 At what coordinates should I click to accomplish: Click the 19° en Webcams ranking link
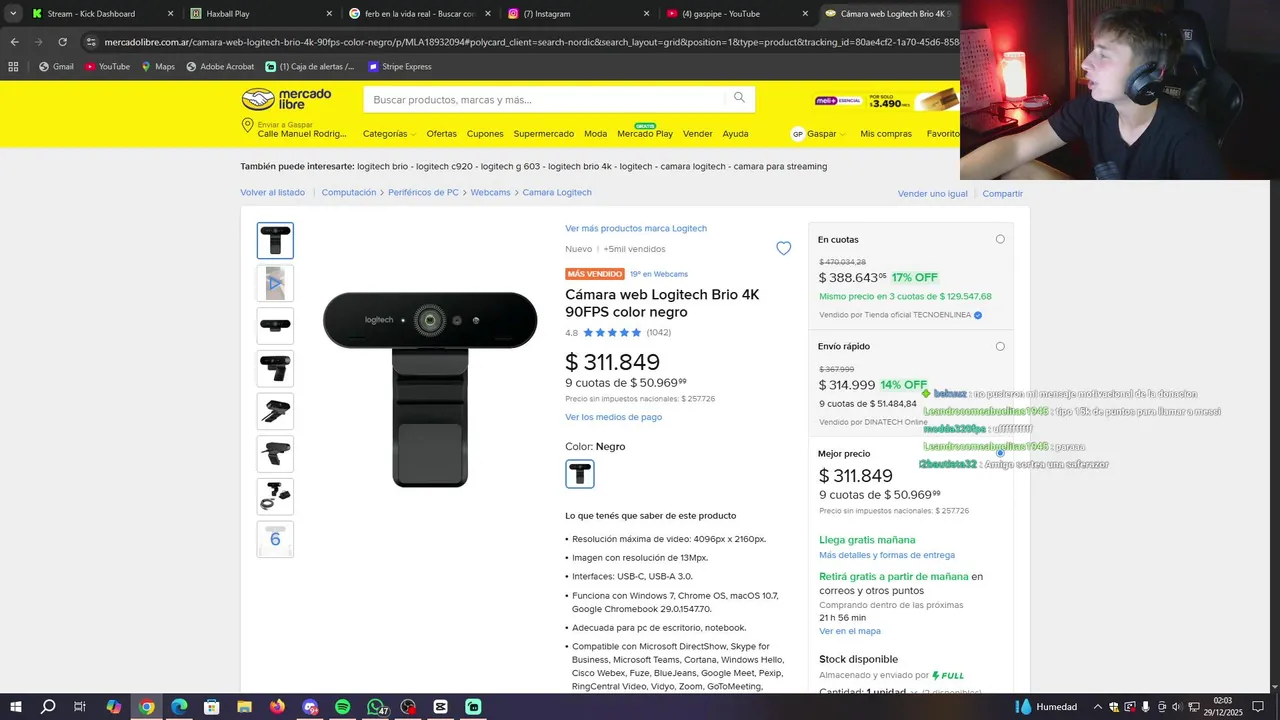pos(659,274)
